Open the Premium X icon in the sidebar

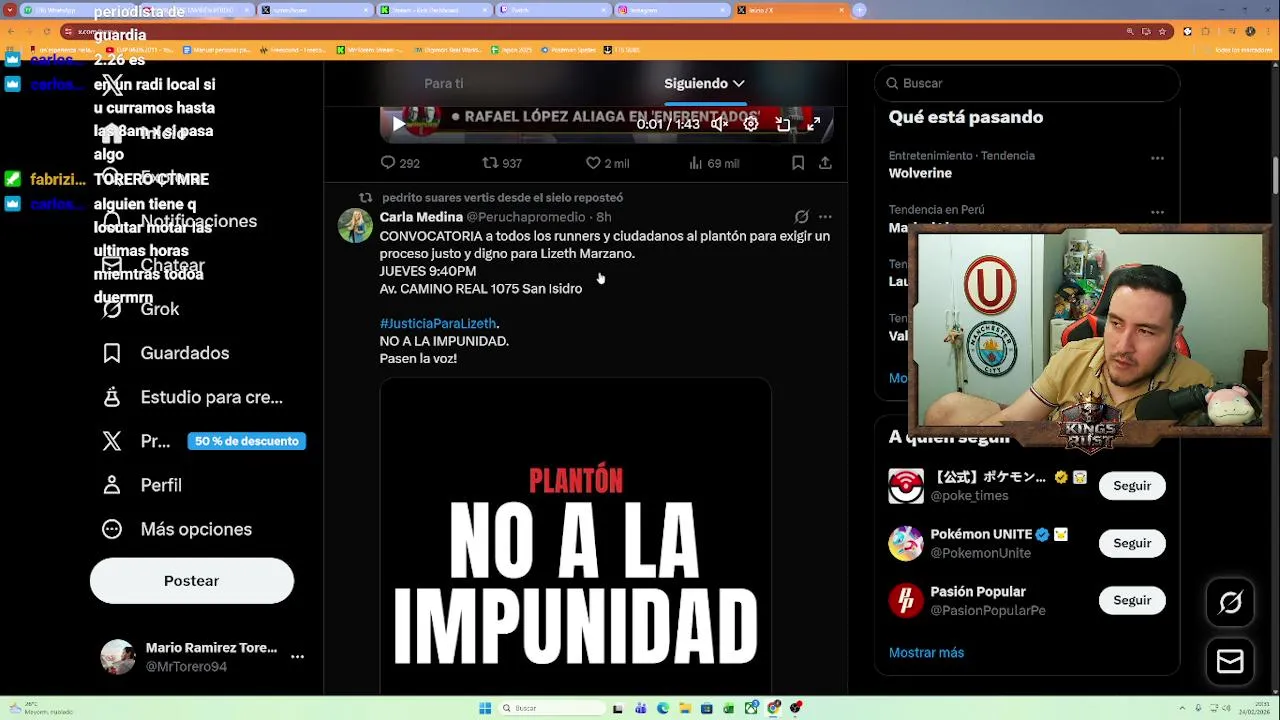[x=112, y=441]
